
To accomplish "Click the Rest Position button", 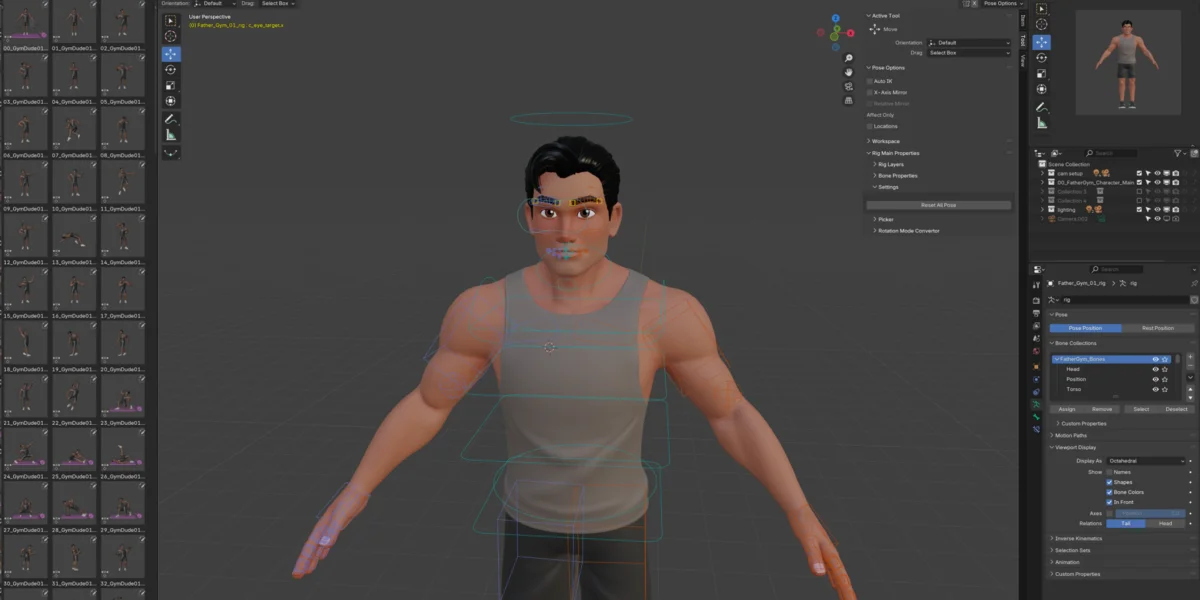I will [1158, 328].
